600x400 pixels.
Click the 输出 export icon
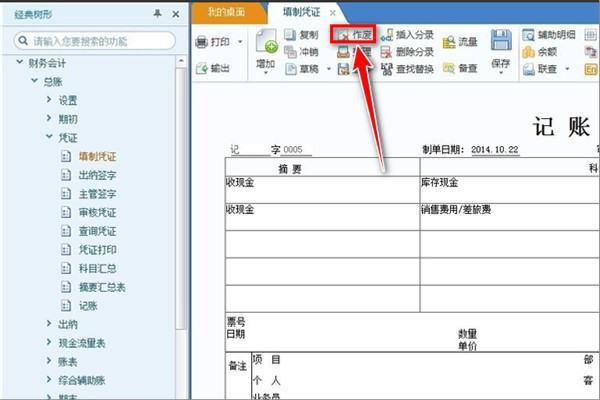[202, 69]
